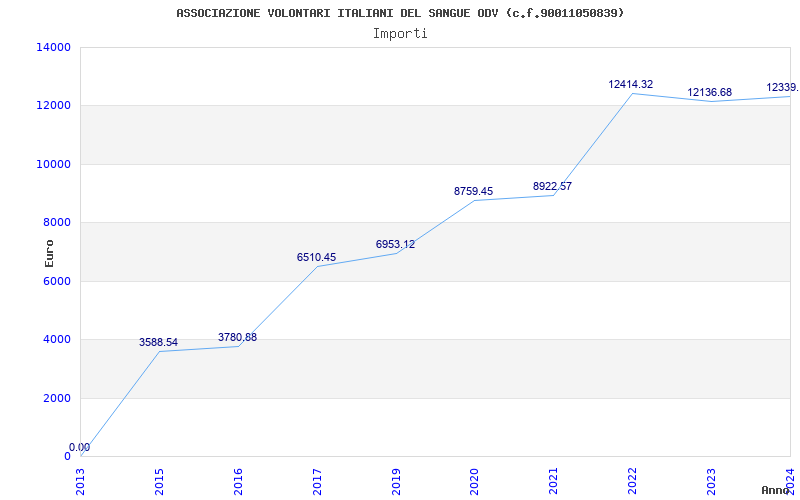Click the 2023 x-axis tick label
Screen dimensions: 800x500
click(711, 482)
